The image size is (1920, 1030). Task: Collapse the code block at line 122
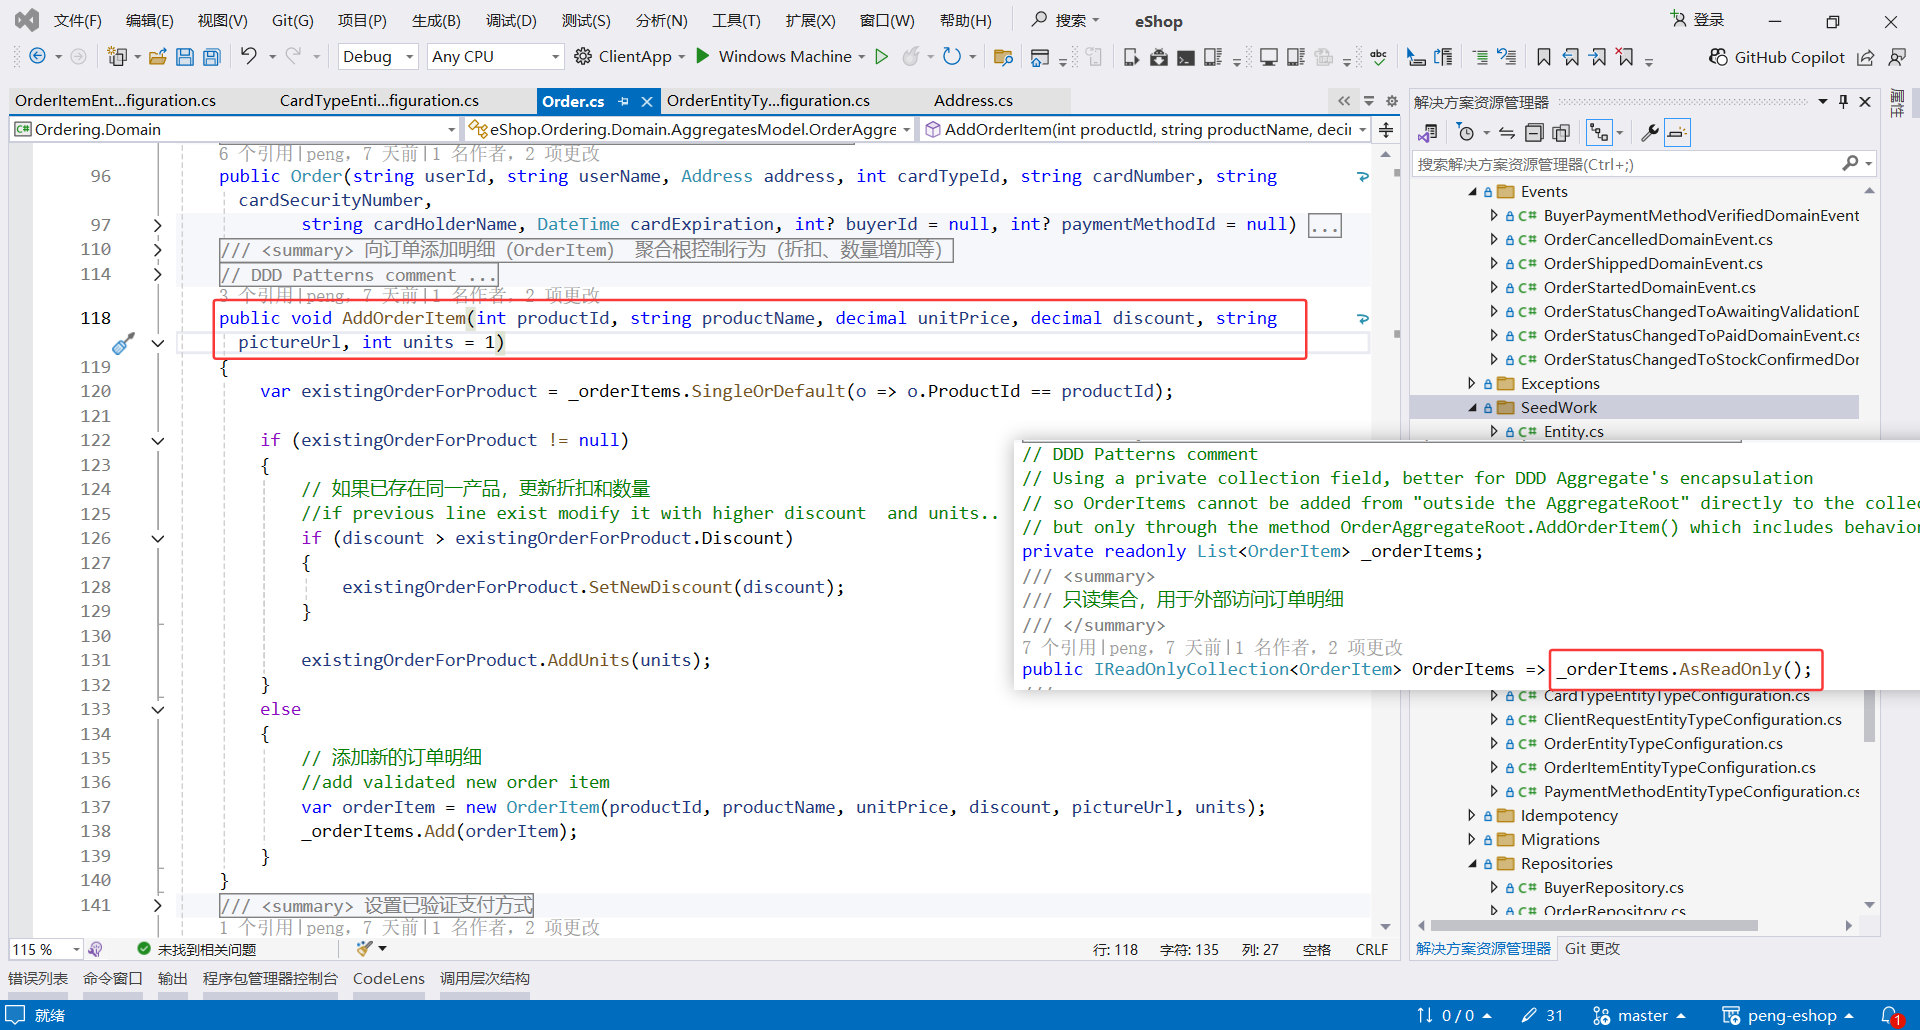[158, 440]
